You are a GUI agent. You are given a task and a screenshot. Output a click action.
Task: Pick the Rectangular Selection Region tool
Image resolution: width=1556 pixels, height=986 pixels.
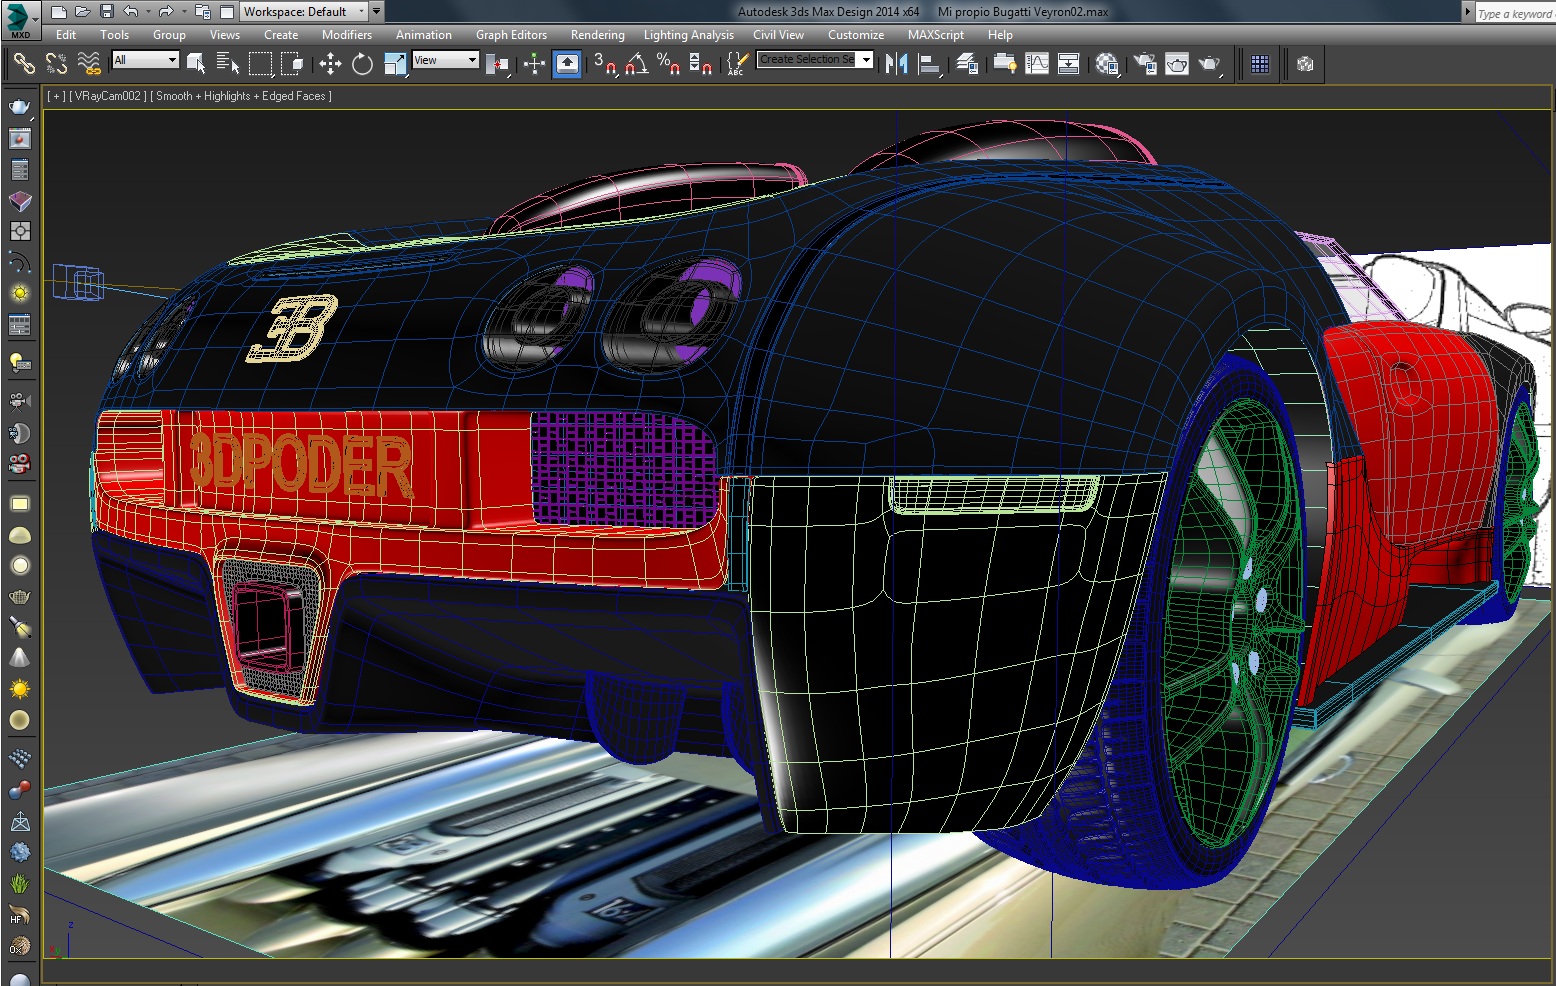(260, 64)
